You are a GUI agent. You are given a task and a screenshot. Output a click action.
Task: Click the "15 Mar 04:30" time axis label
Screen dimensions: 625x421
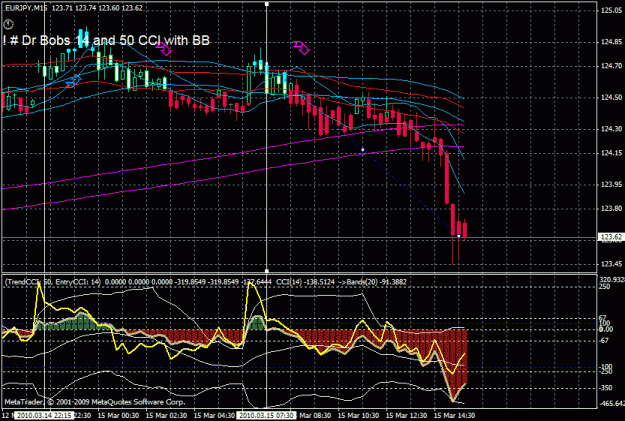pyautogui.click(x=214, y=415)
